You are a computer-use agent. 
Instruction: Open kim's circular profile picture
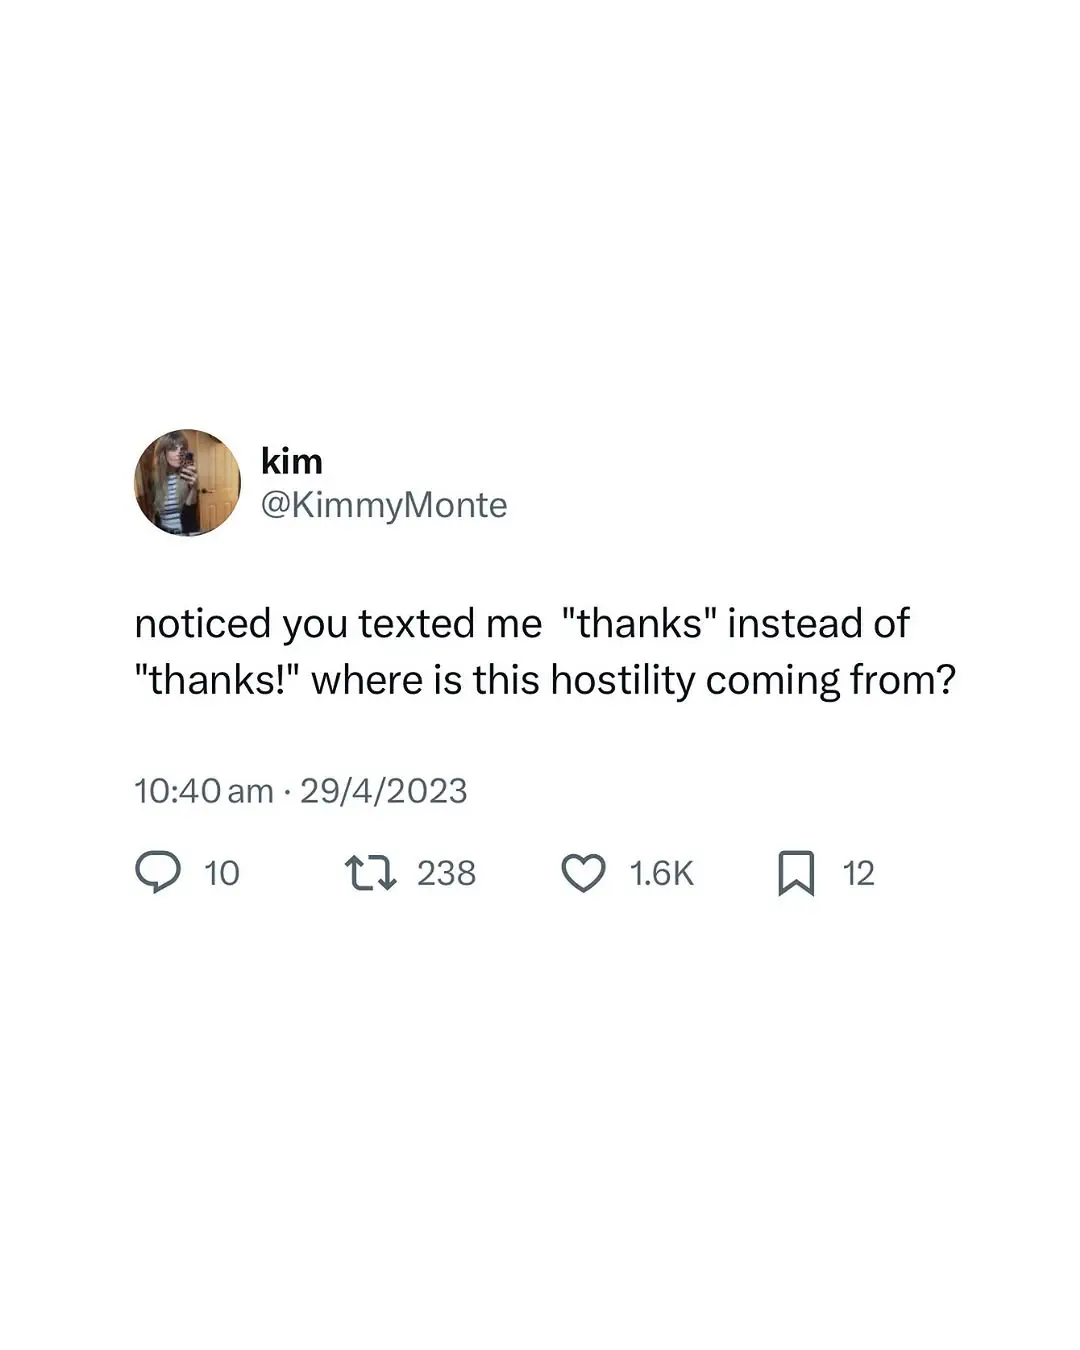pyautogui.click(x=188, y=483)
